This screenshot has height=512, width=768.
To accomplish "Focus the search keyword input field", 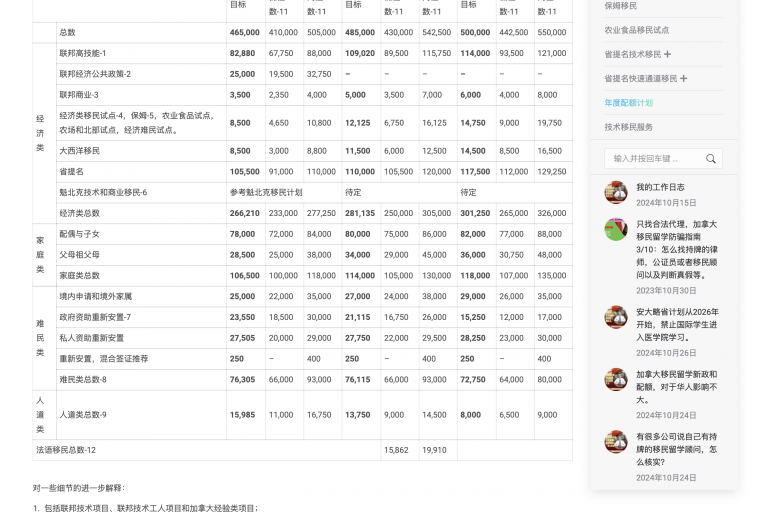I will coord(654,159).
